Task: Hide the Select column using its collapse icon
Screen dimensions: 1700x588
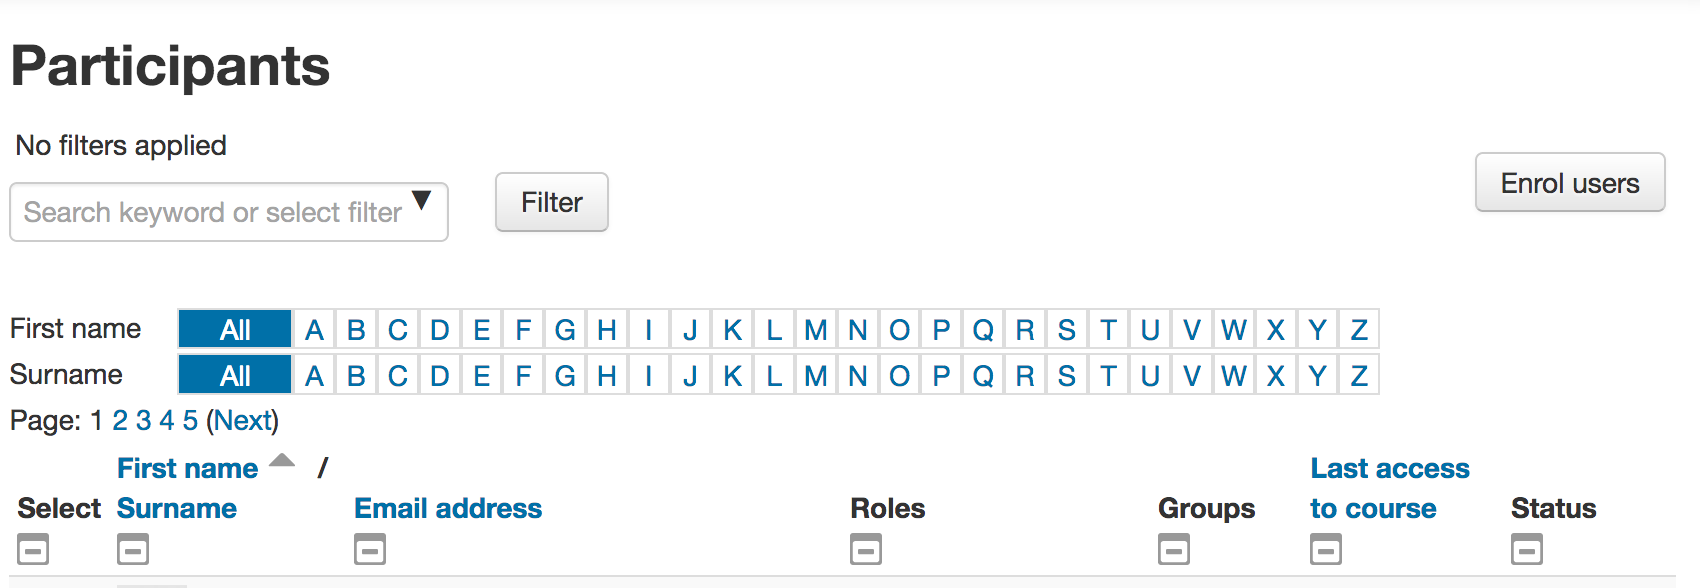Action: pyautogui.click(x=33, y=549)
